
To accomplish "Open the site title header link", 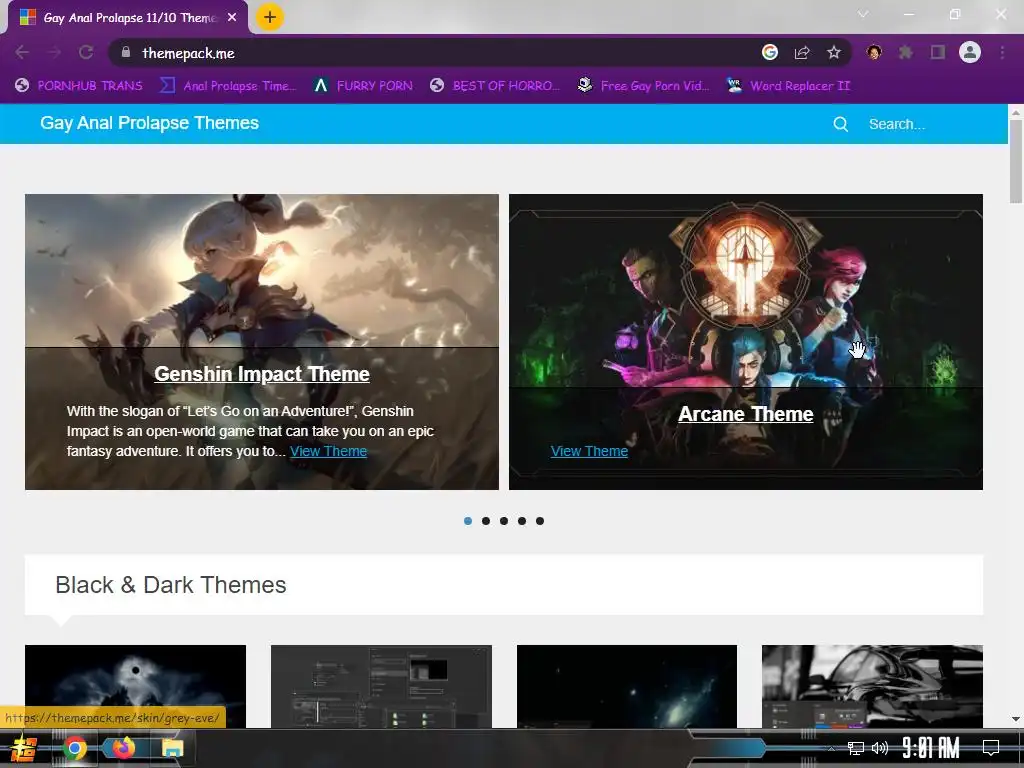I will coord(150,123).
